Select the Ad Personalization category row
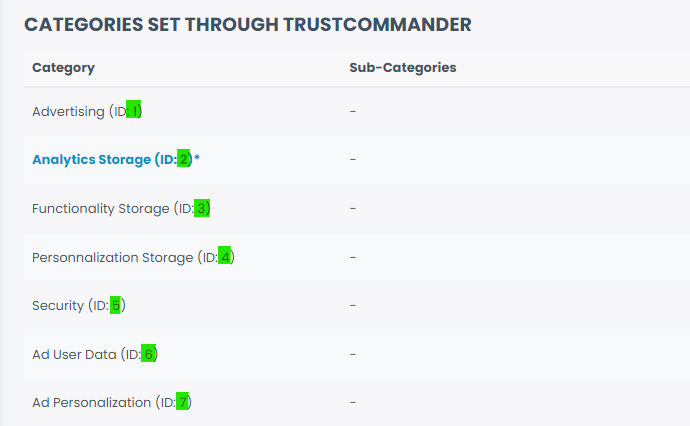 (91, 402)
